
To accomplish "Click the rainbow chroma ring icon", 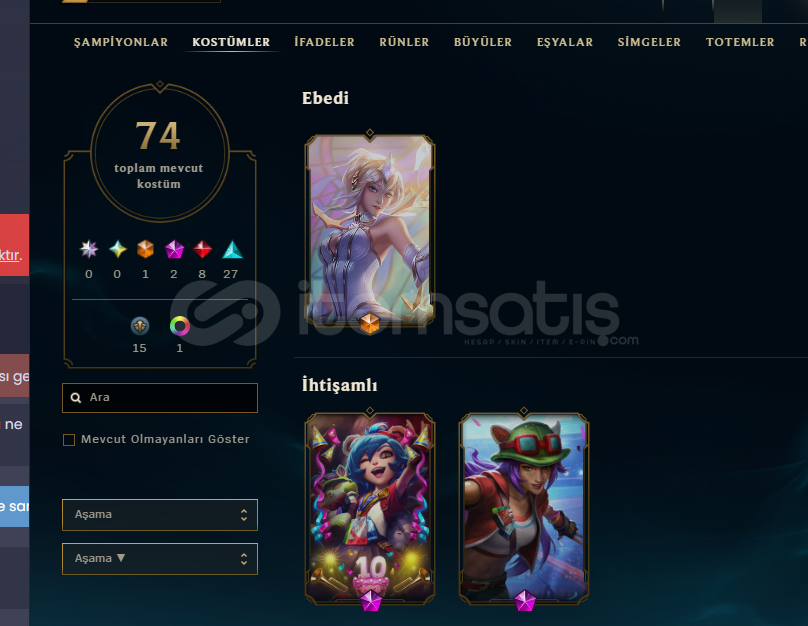I will pyautogui.click(x=179, y=326).
